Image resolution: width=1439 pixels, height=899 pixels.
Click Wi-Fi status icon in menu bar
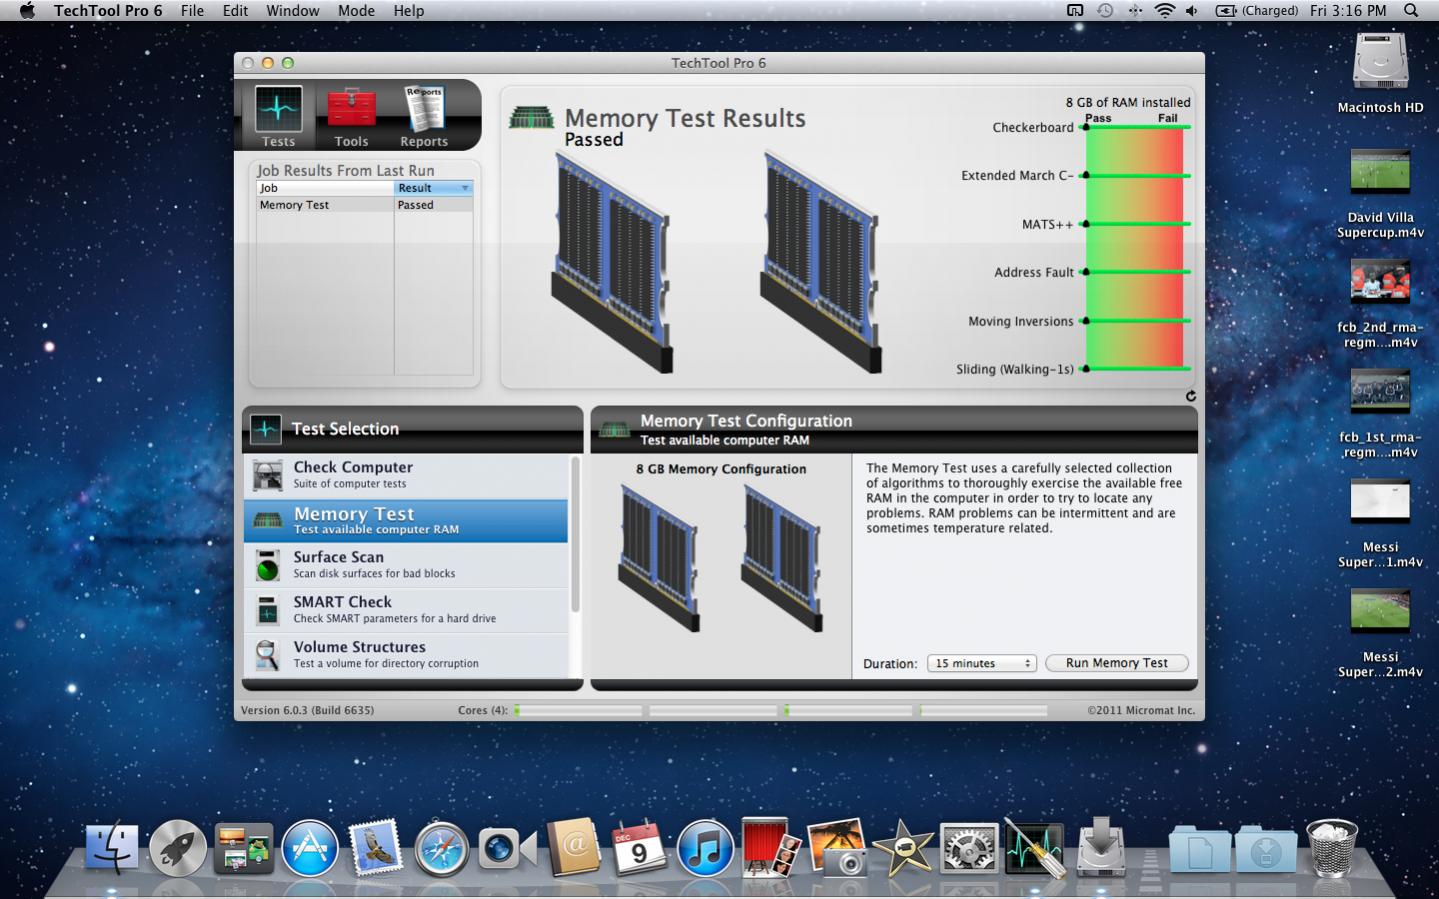pos(1164,10)
